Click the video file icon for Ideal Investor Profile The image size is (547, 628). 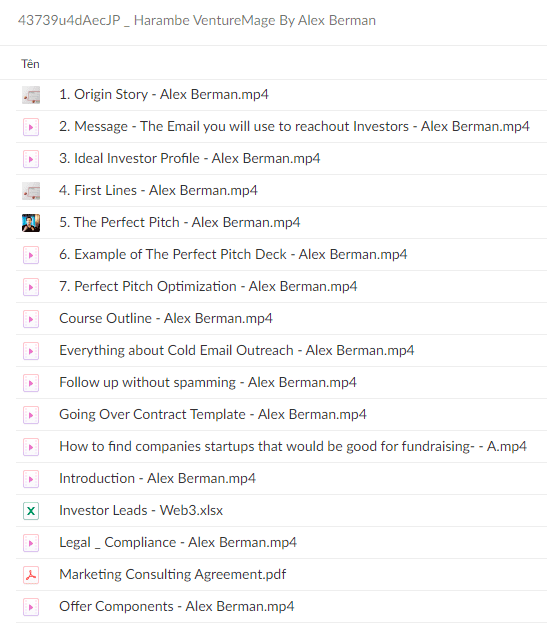coord(31,159)
